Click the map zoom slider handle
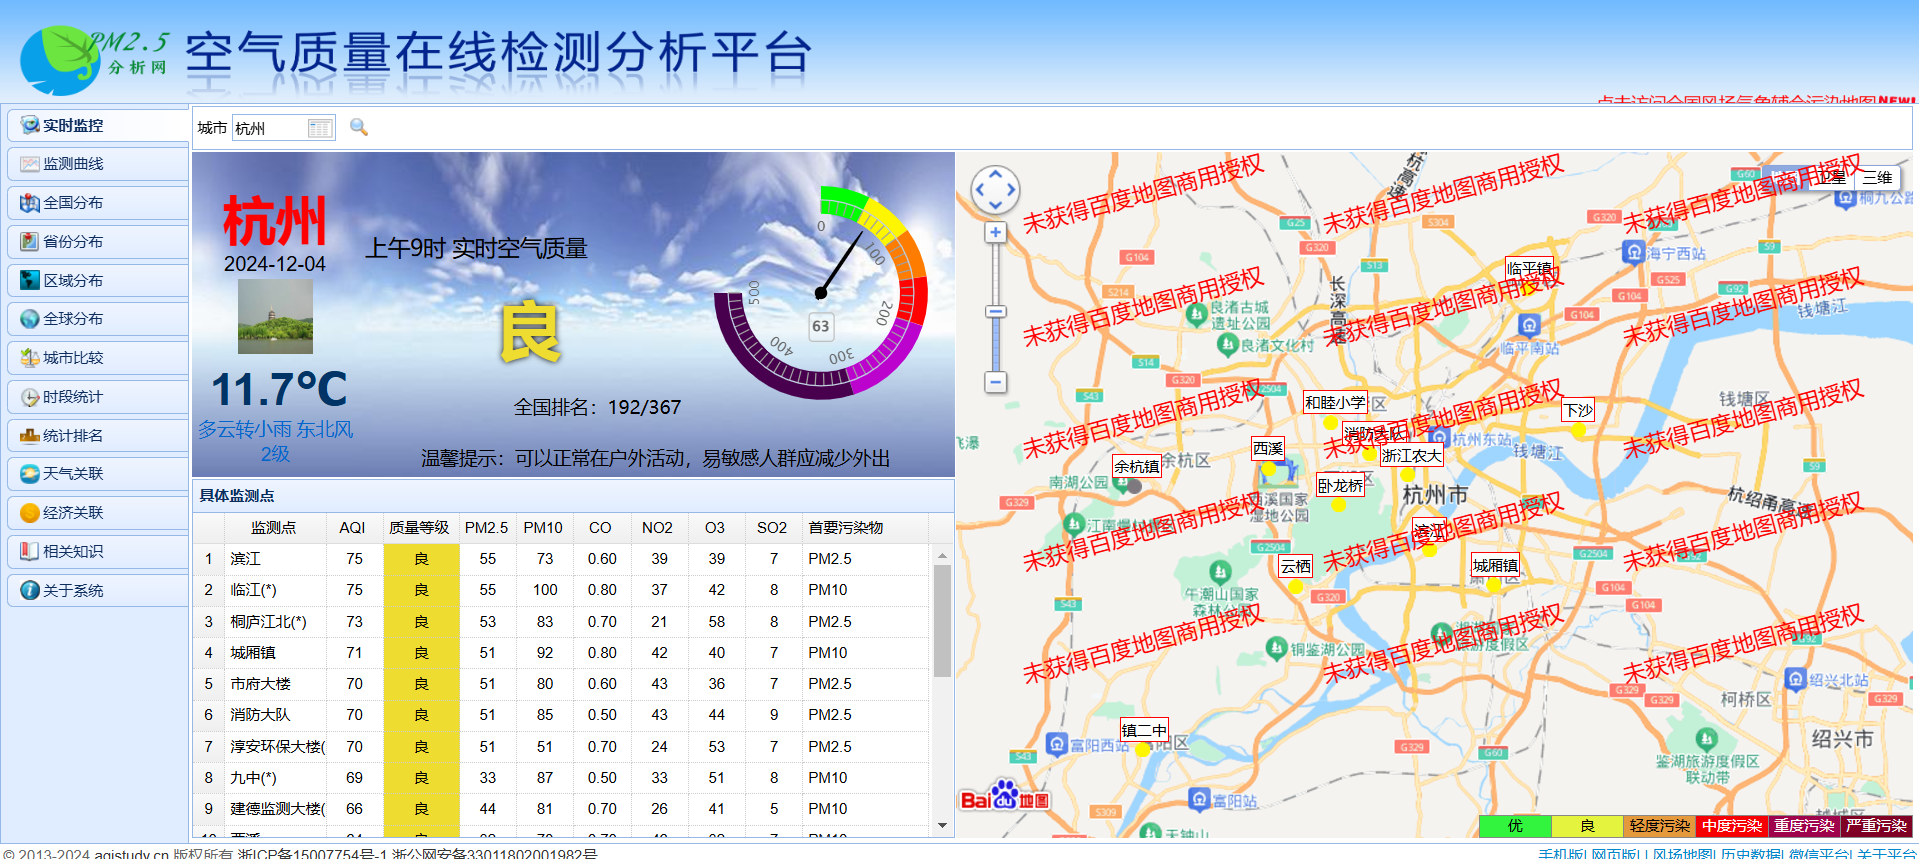The width and height of the screenshot is (1919, 859). pyautogui.click(x=995, y=312)
